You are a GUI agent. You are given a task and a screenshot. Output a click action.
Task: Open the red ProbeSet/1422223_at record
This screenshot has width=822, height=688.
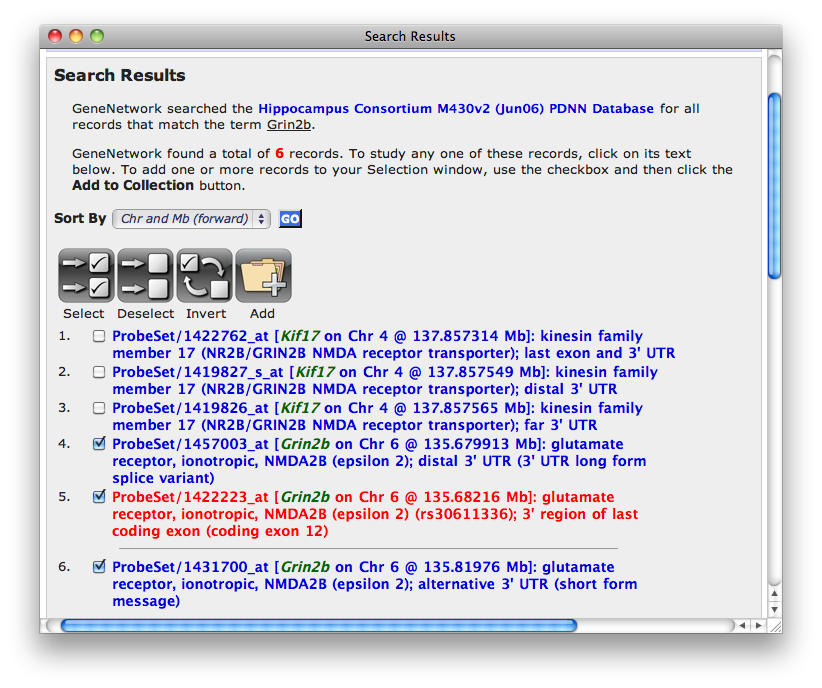pyautogui.click(x=190, y=497)
